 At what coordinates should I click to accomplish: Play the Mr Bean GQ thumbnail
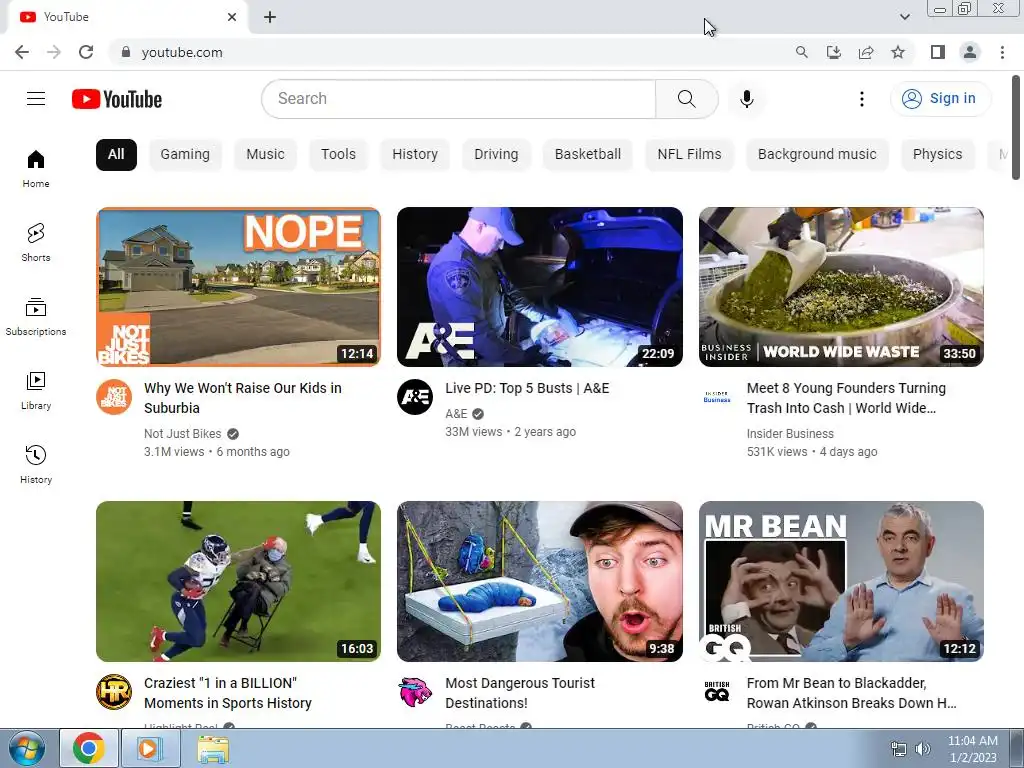[841, 581]
